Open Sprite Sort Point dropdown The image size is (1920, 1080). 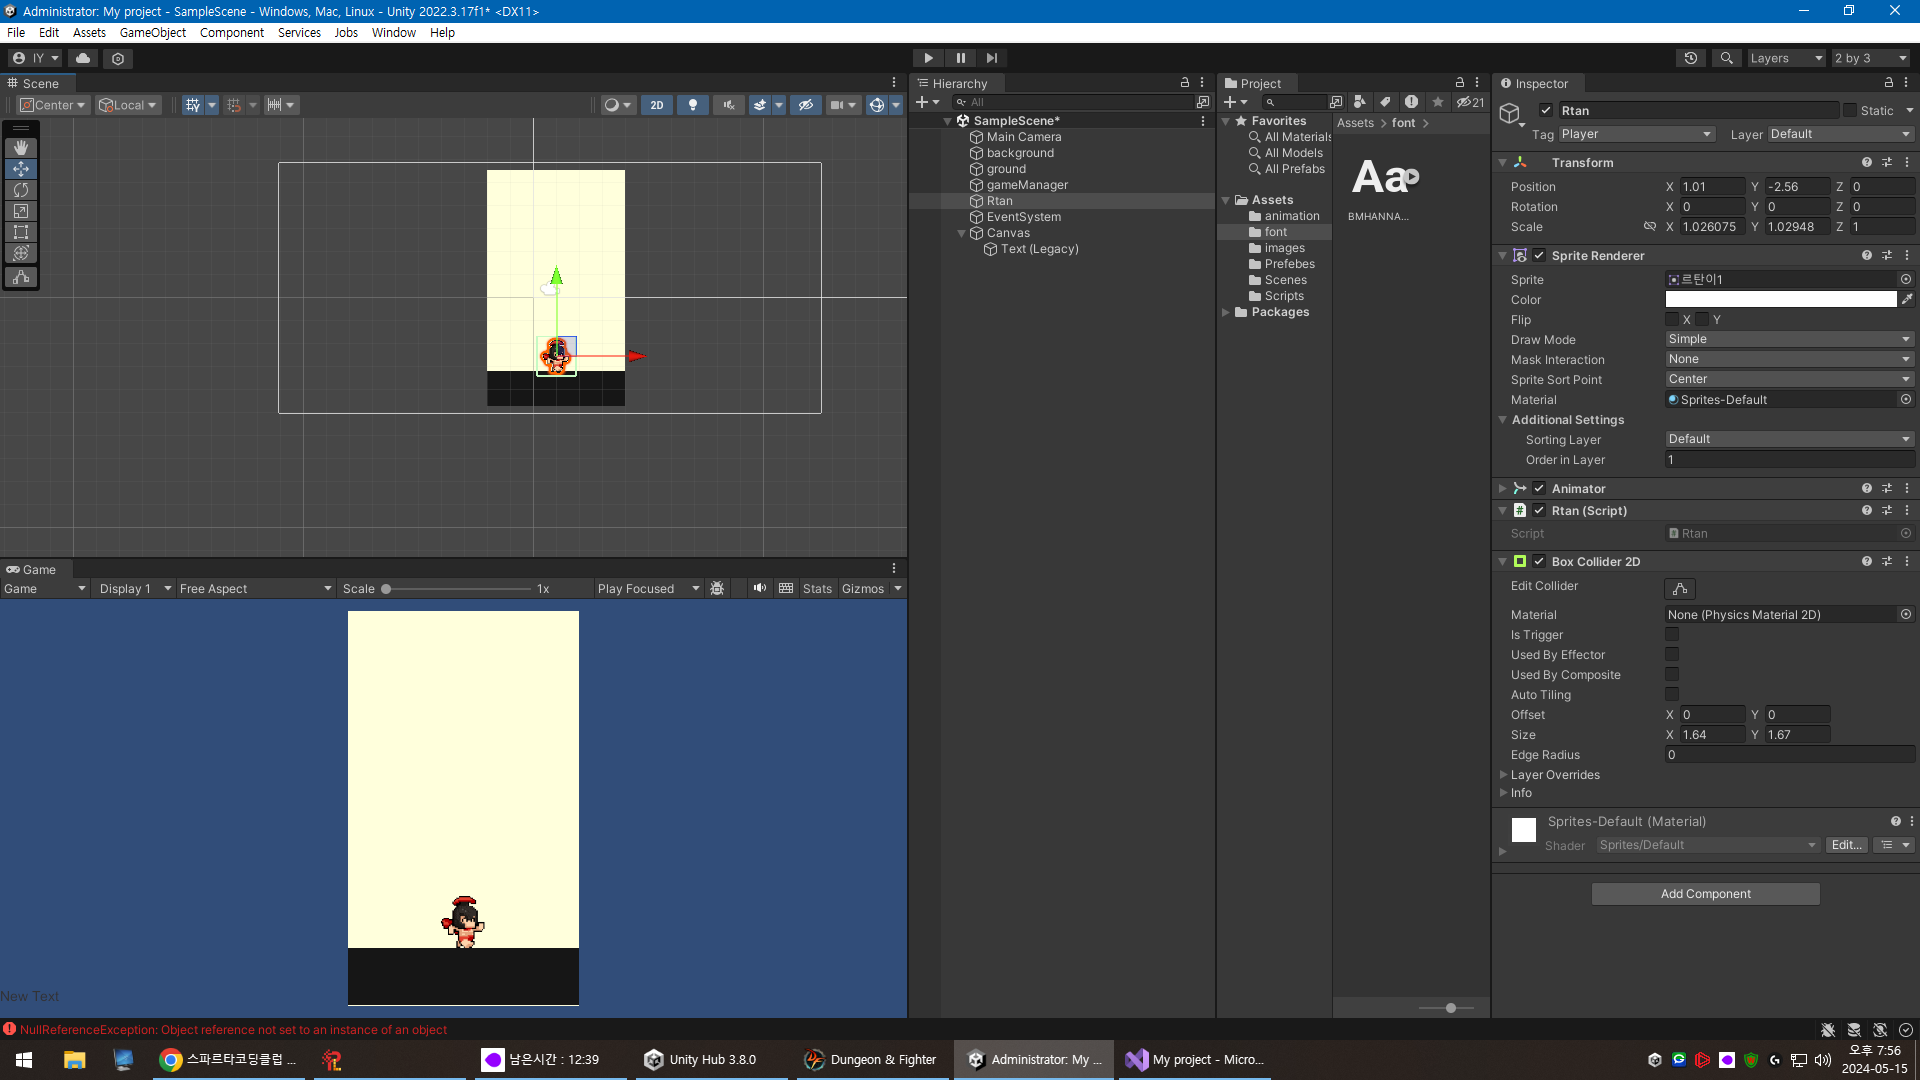tap(1790, 379)
